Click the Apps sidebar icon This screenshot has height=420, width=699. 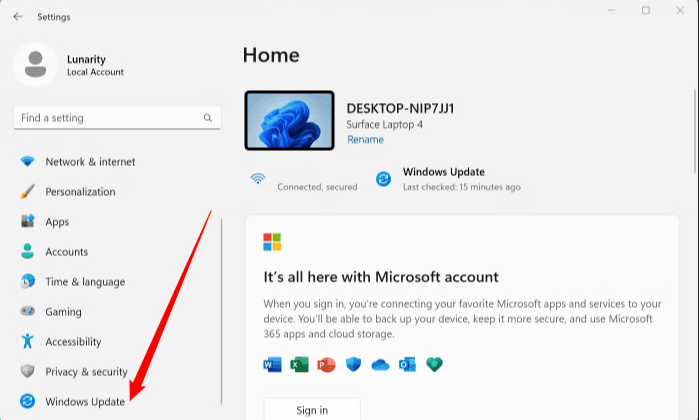[x=28, y=221]
